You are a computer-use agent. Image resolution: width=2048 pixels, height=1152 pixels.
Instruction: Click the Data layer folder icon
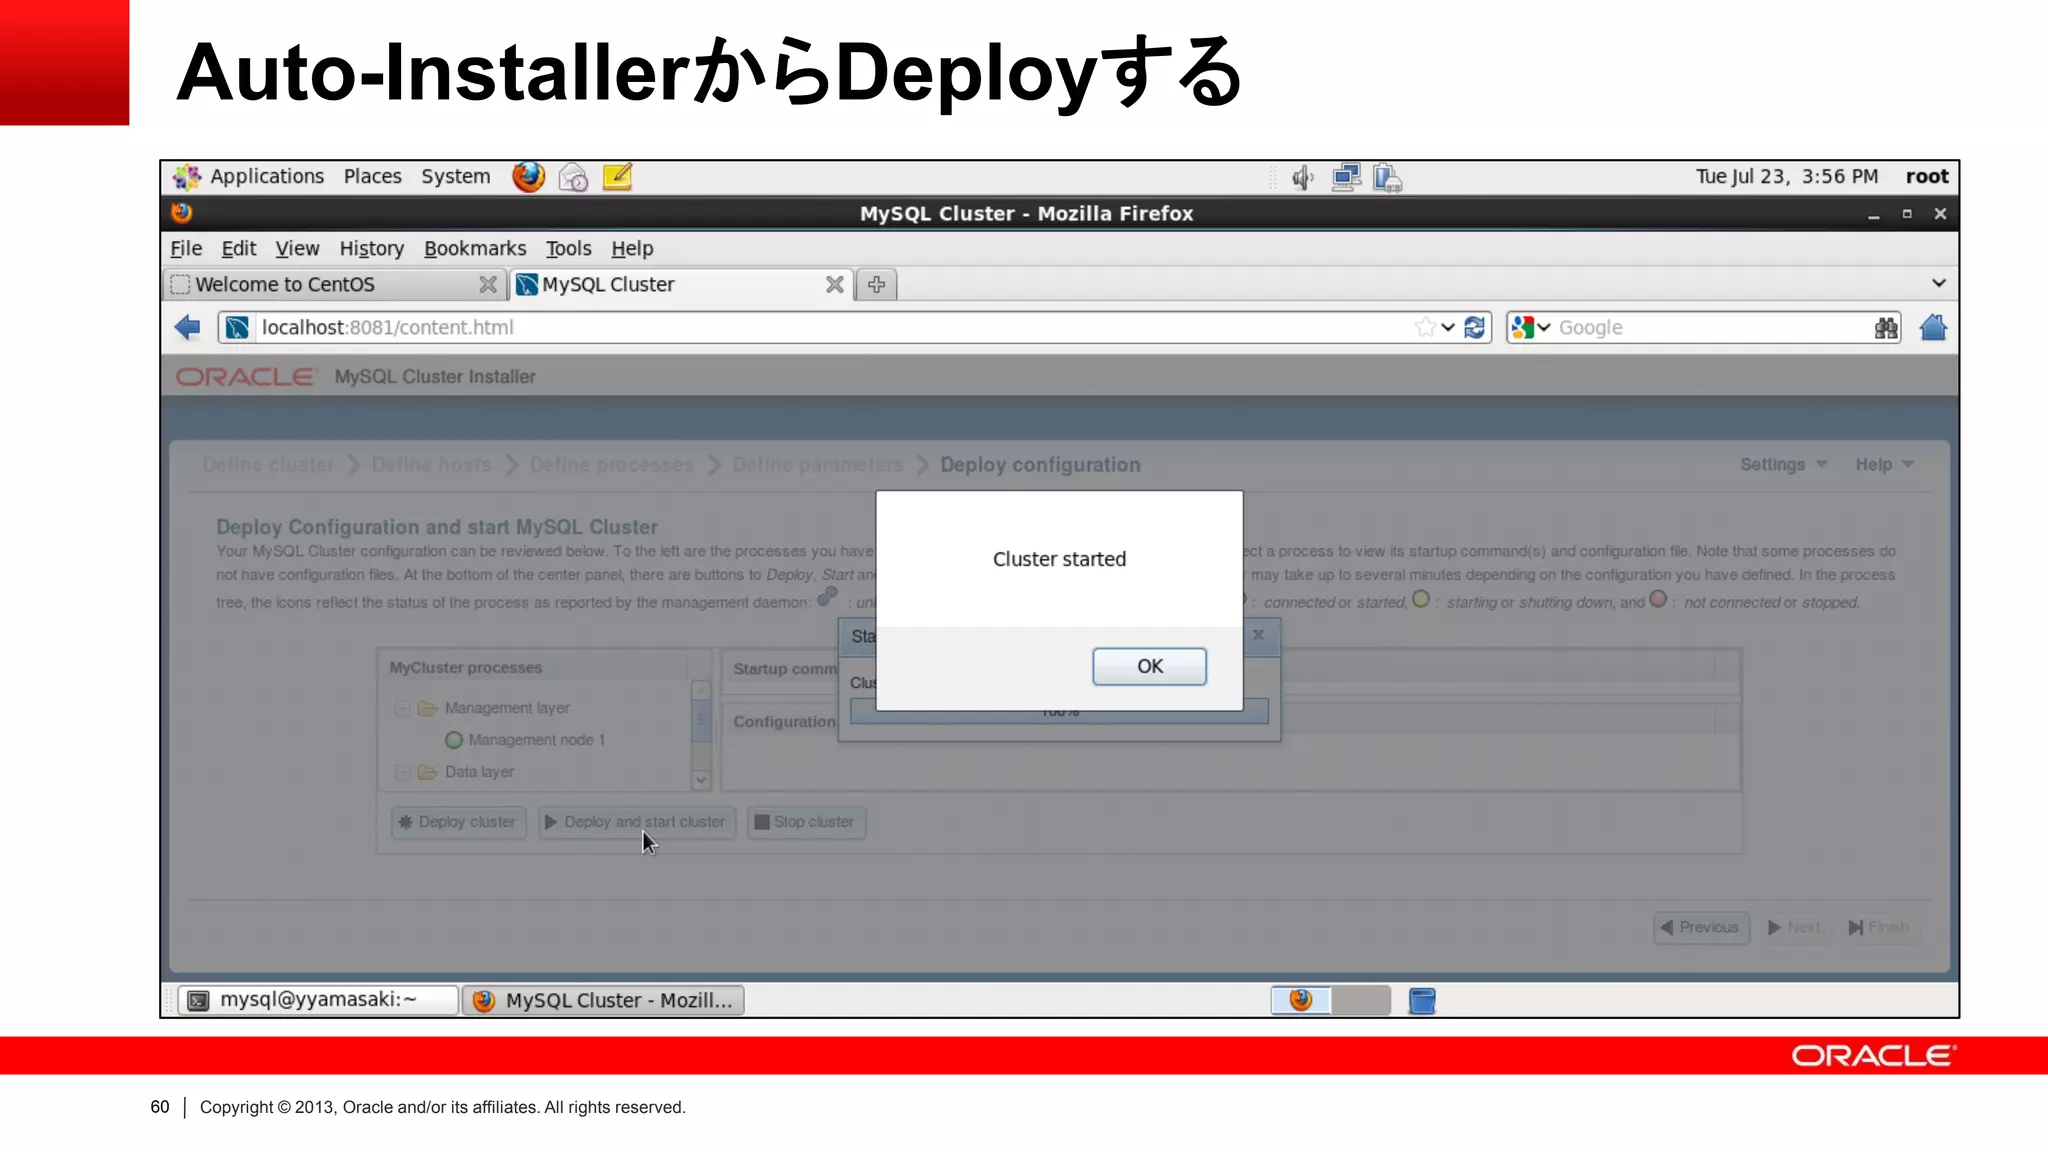(x=428, y=772)
